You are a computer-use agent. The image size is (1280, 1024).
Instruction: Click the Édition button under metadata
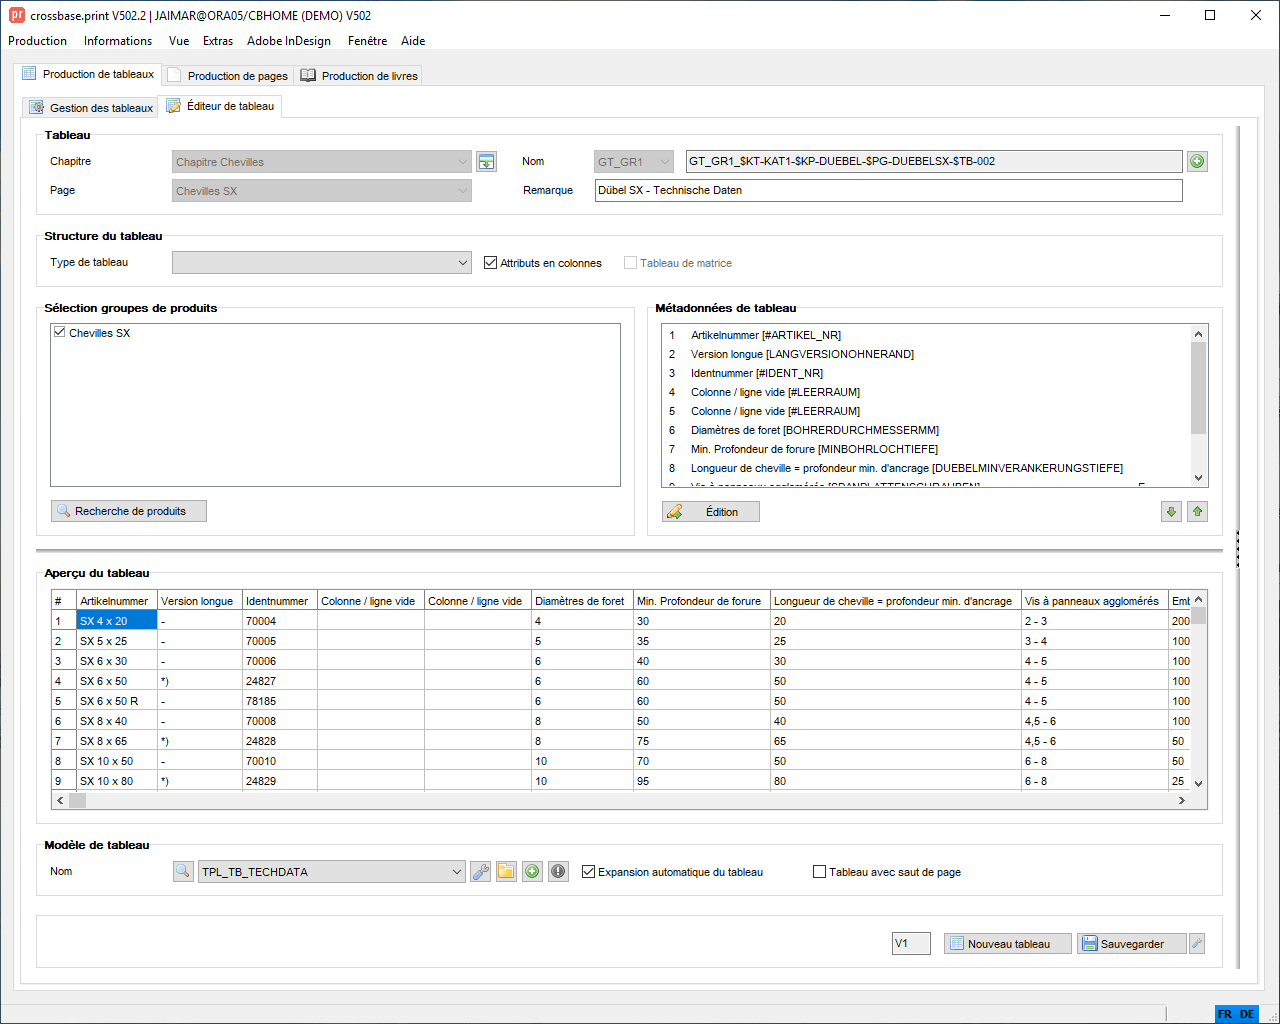[x=711, y=512]
